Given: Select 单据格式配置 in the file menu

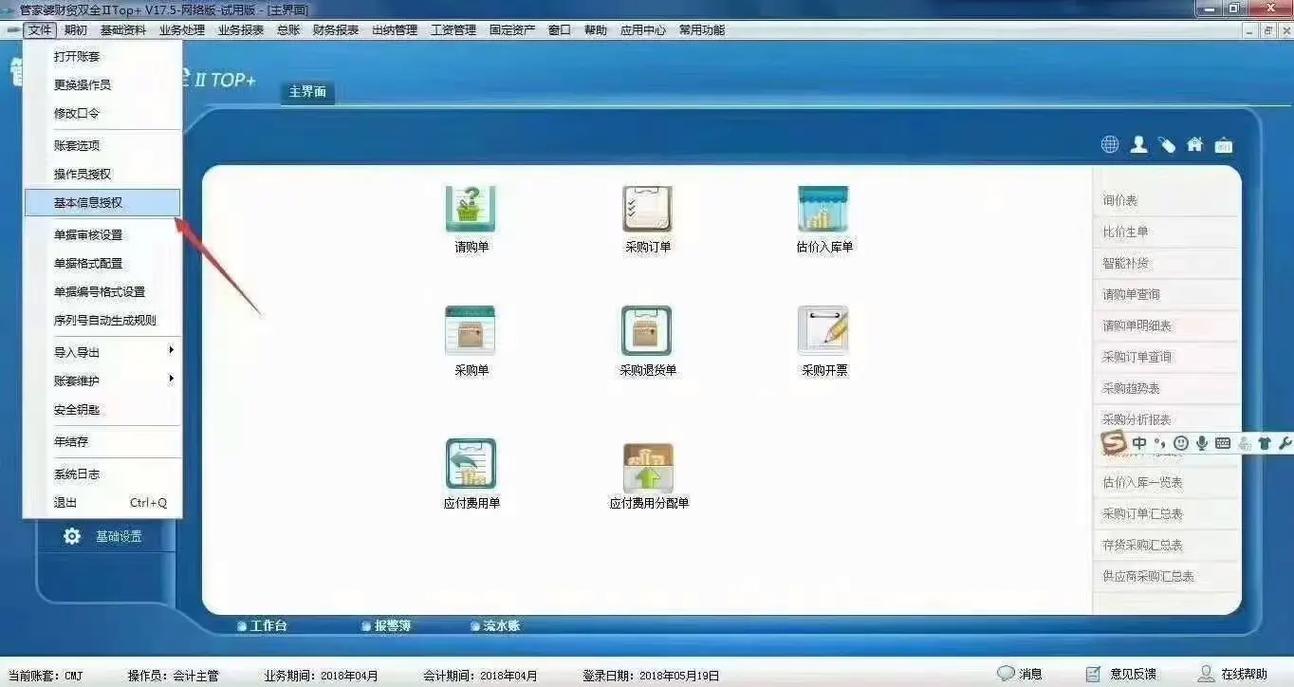Looking at the screenshot, I should coord(102,263).
